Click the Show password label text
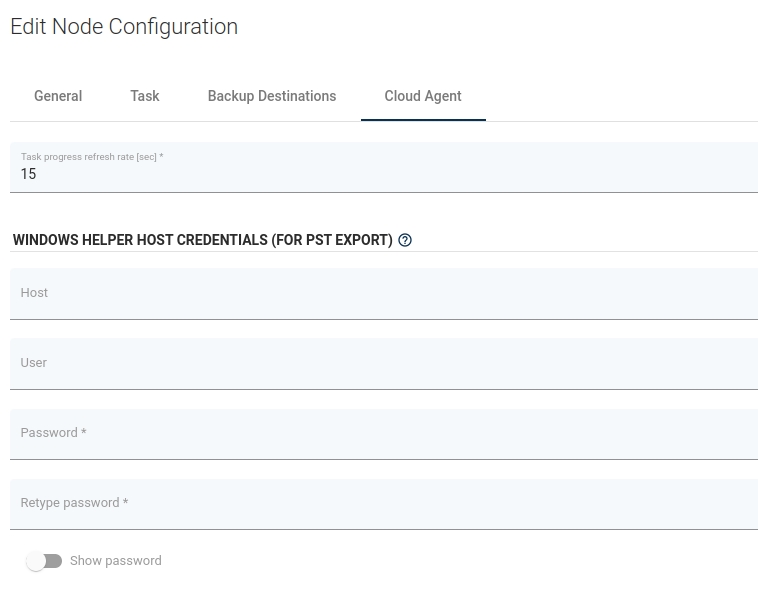The image size is (758, 598). point(115,561)
